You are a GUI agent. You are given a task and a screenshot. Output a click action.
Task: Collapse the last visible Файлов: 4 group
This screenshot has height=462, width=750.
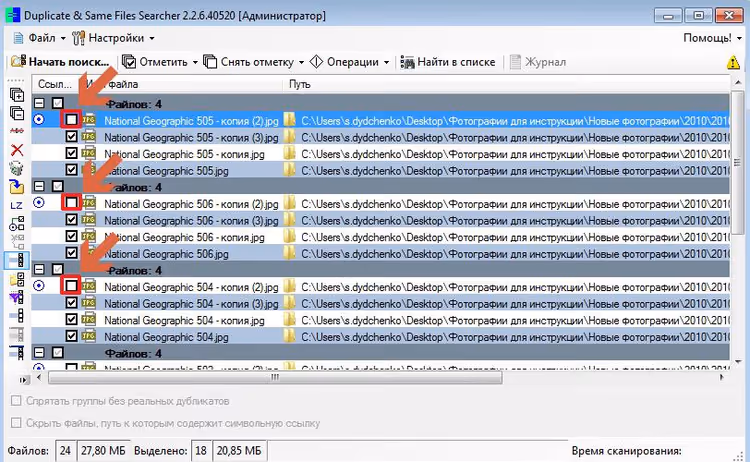point(39,353)
